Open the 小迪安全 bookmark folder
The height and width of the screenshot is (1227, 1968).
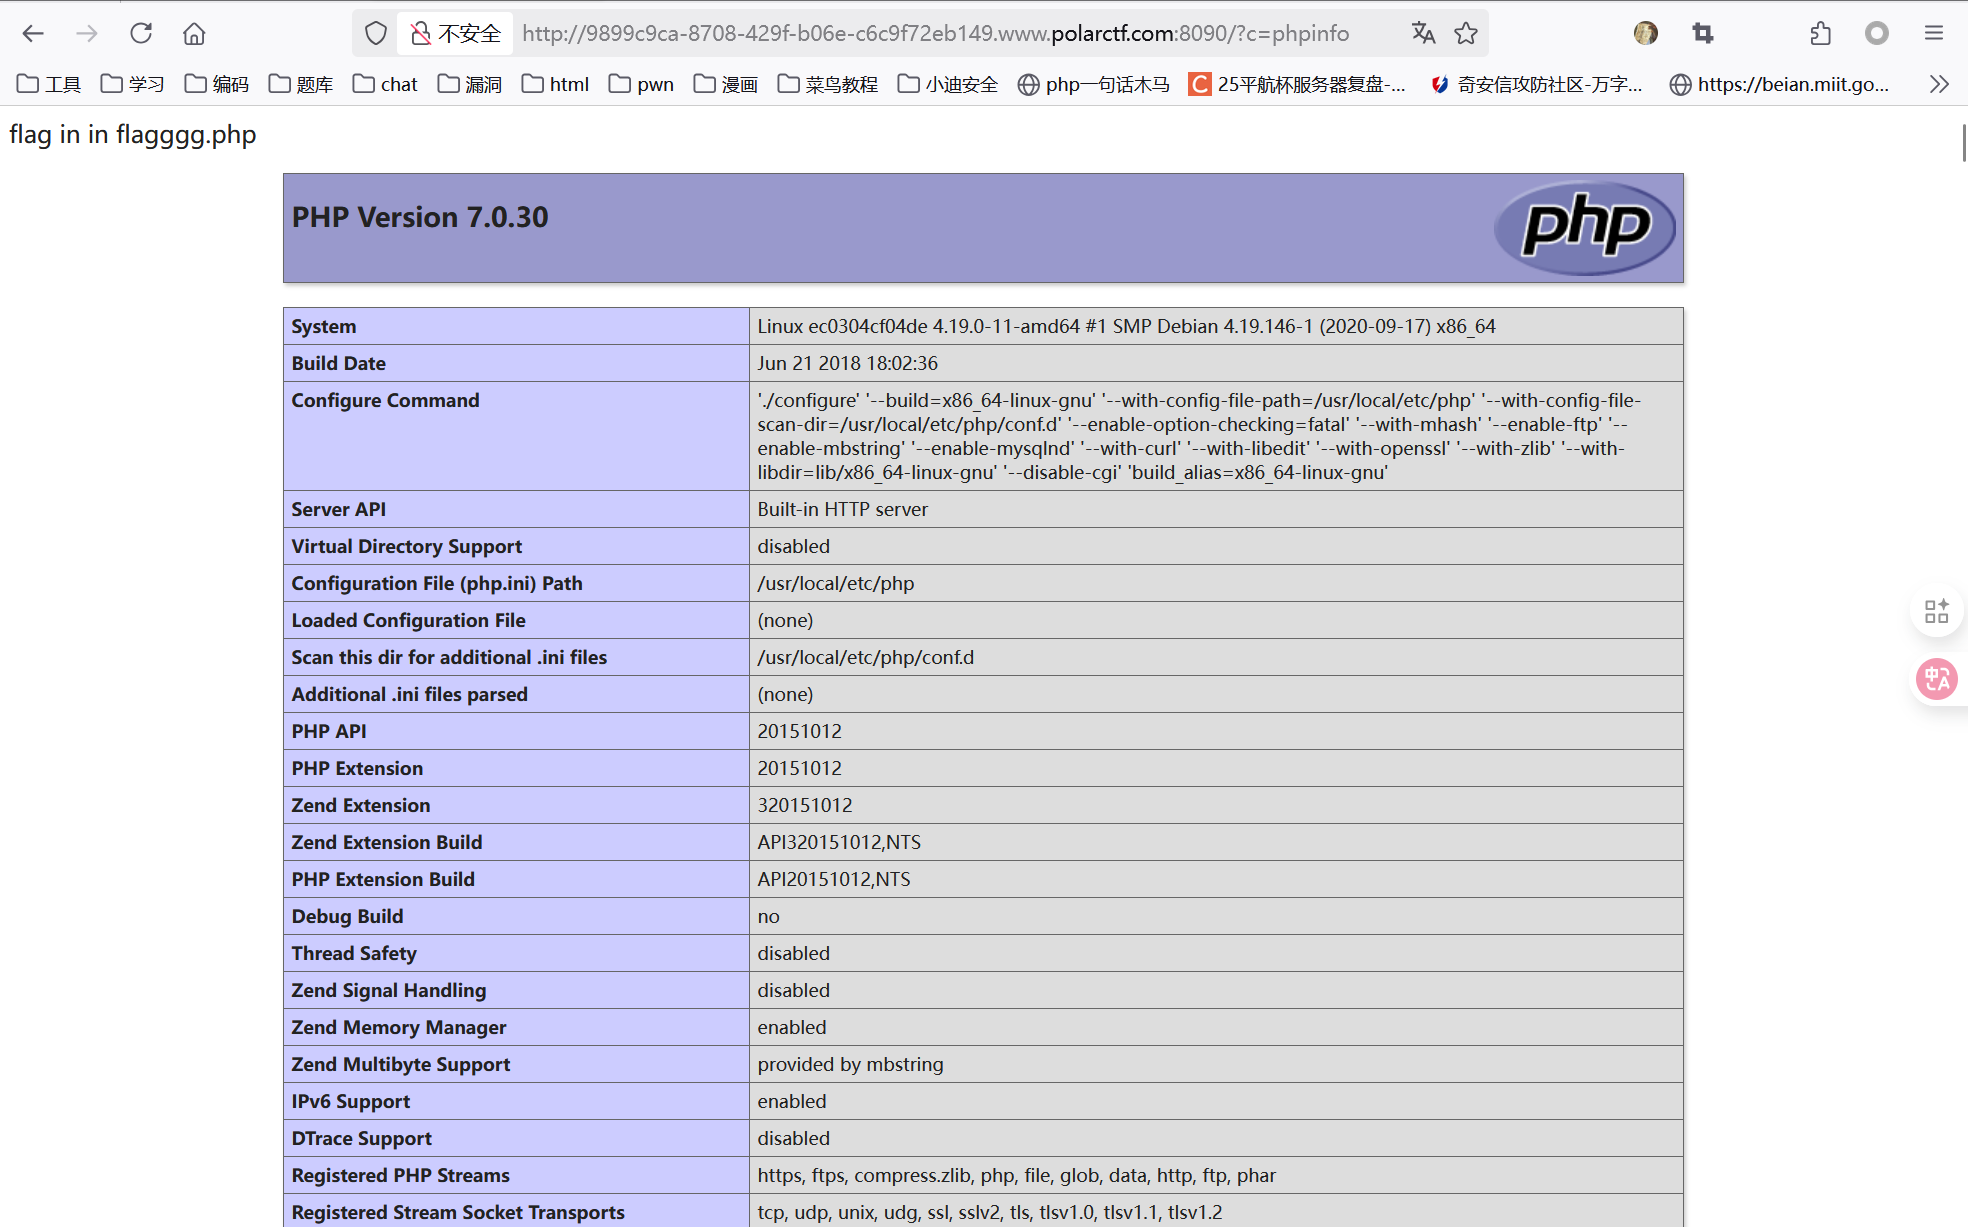click(x=947, y=84)
